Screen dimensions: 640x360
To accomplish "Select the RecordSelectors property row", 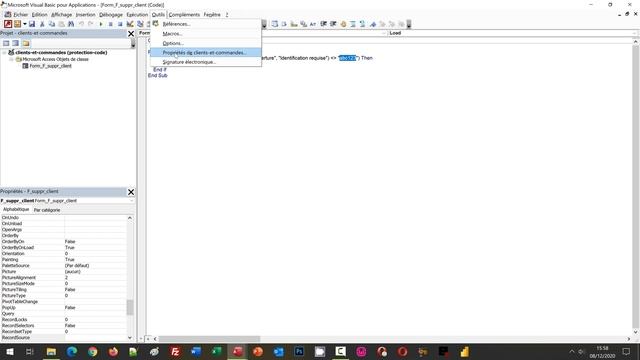I will (x=64, y=325).
